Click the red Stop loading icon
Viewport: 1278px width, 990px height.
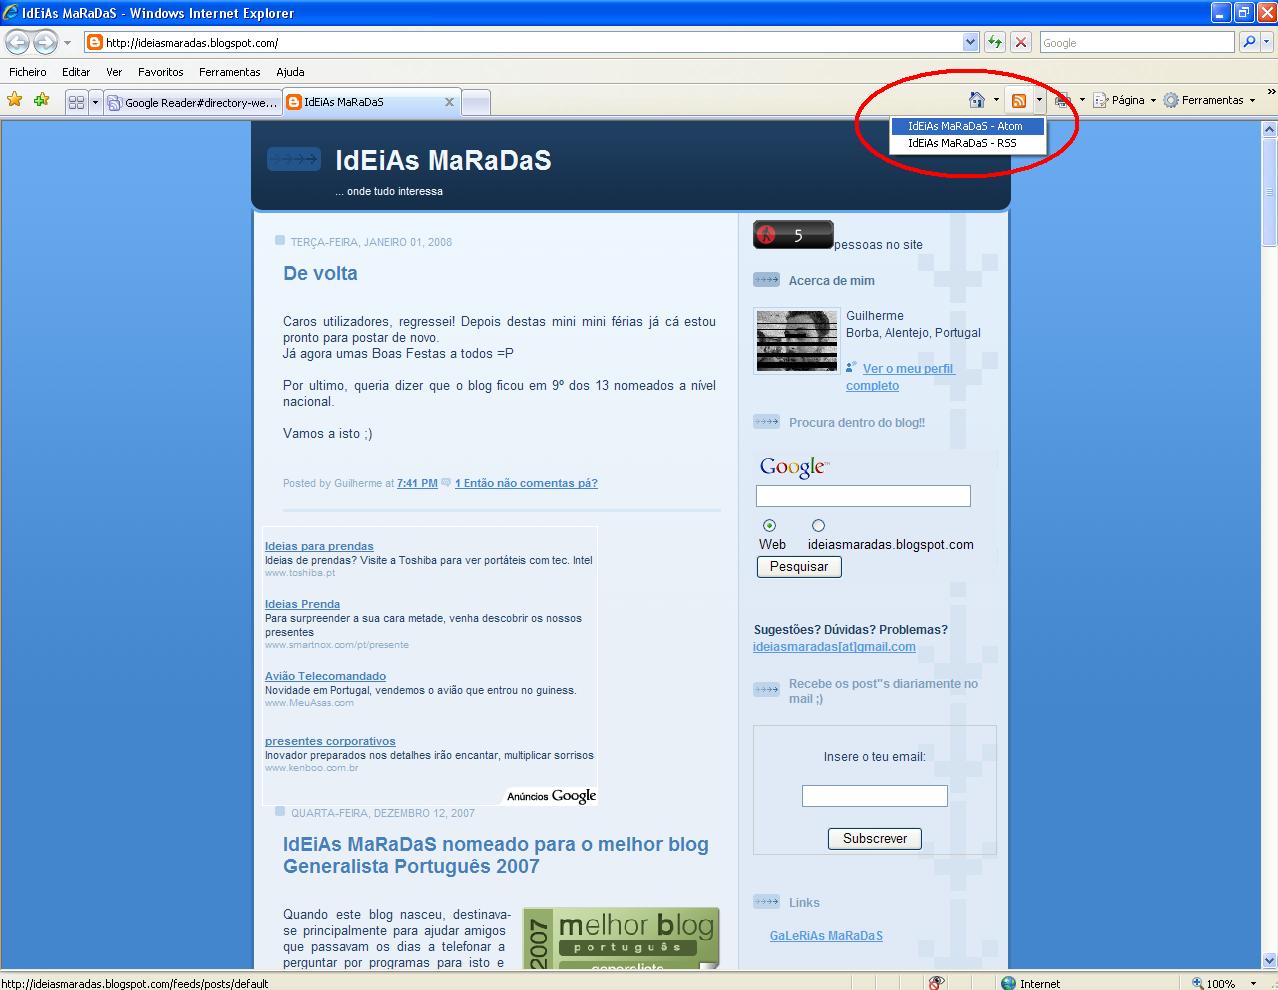pos(1021,42)
